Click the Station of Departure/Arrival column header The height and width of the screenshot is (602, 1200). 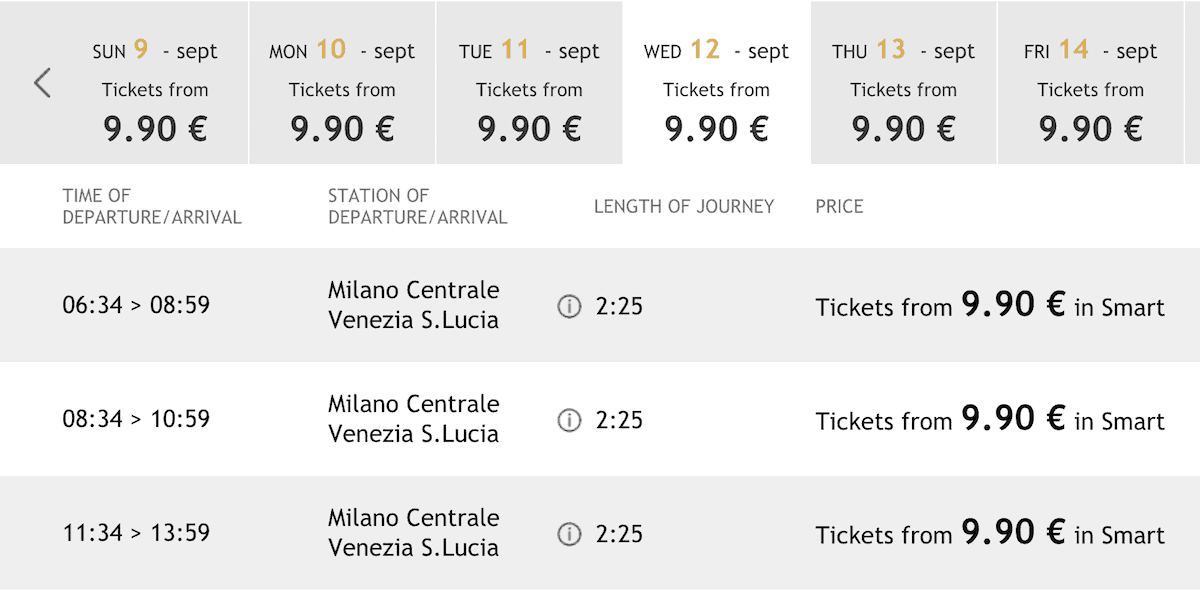(x=417, y=206)
